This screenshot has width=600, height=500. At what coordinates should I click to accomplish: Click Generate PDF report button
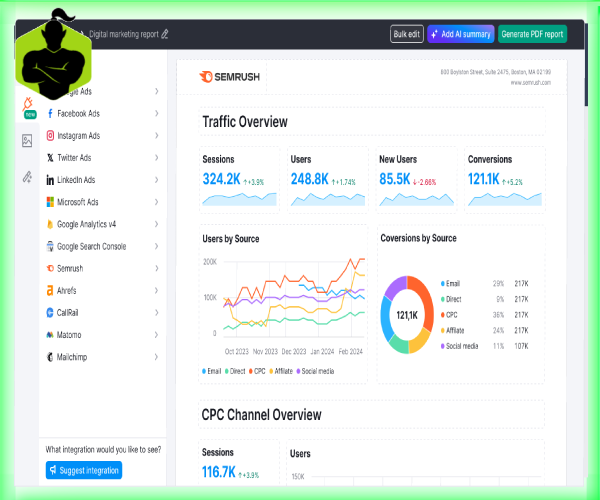pyautogui.click(x=532, y=34)
